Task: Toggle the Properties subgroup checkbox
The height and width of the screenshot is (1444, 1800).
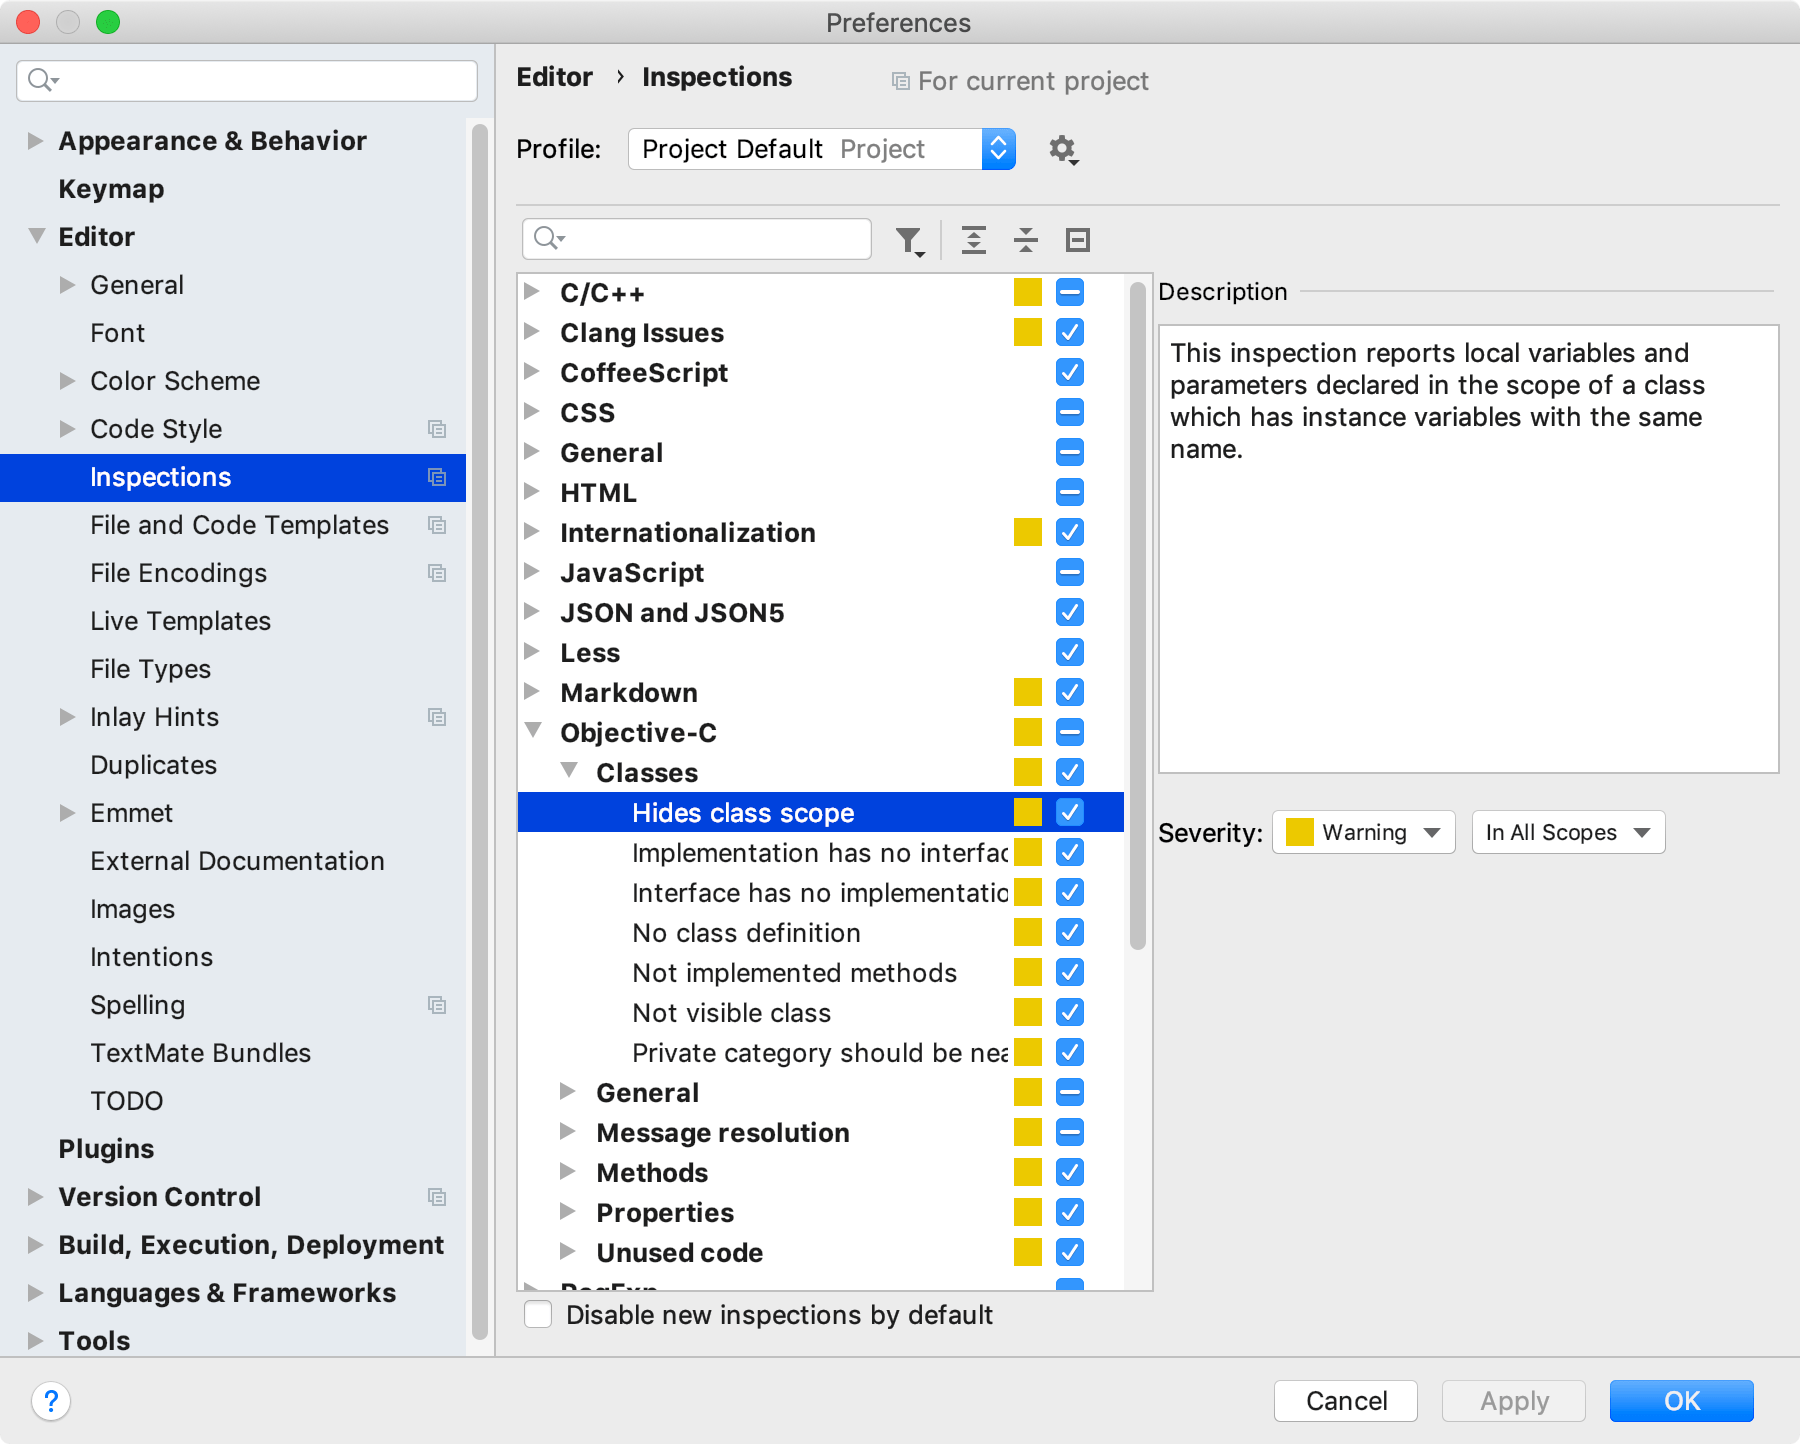Action: pyautogui.click(x=1070, y=1212)
